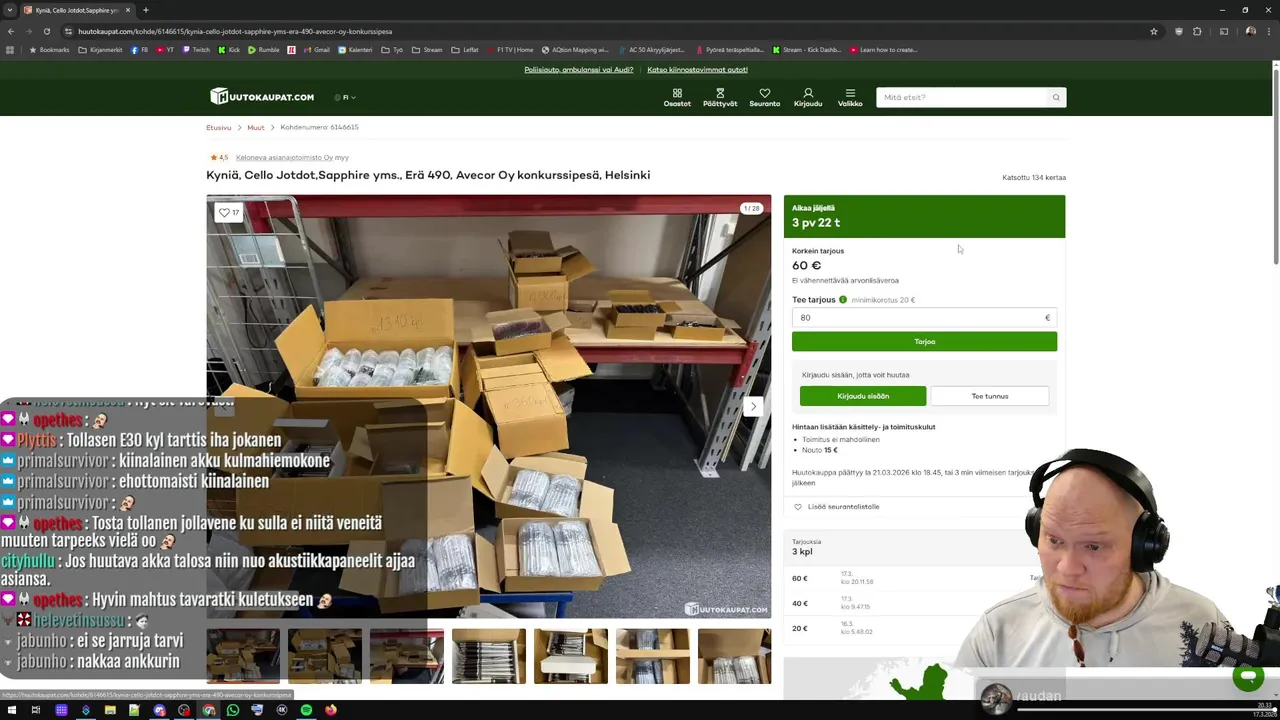Click the green Tarjoa bid button
Screen dimensions: 1280x720
(924, 342)
